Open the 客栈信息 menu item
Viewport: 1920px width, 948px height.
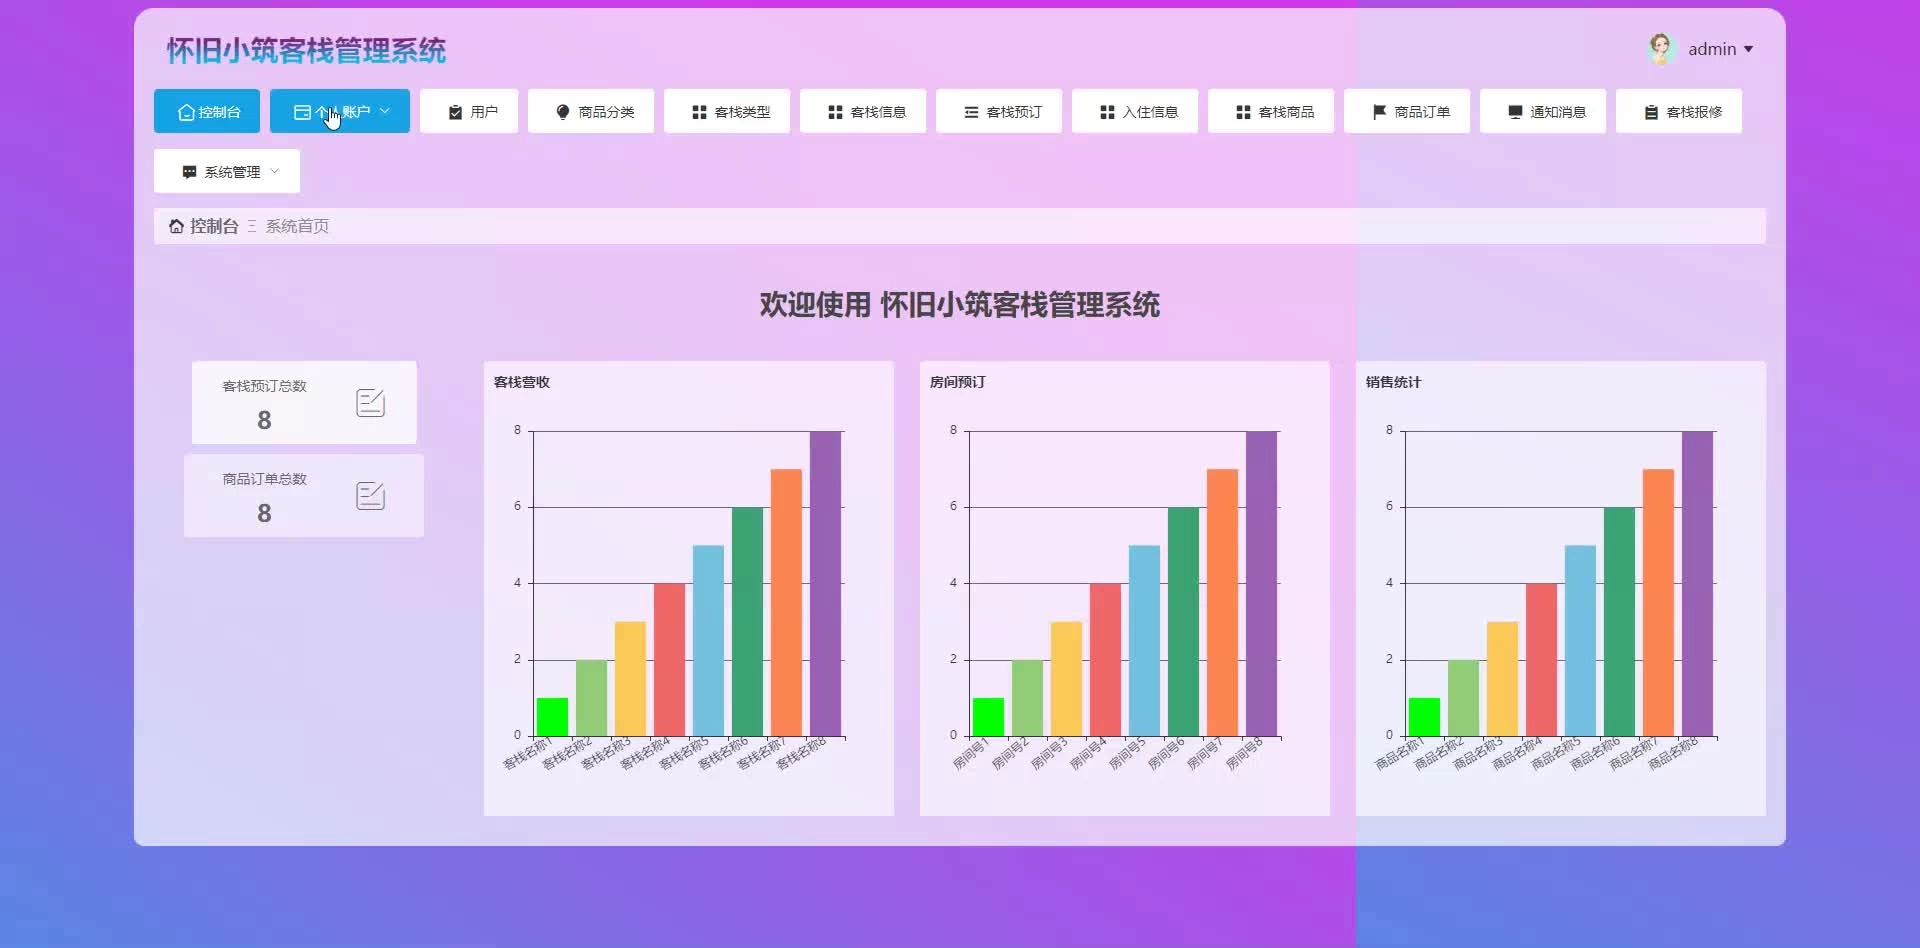point(863,111)
